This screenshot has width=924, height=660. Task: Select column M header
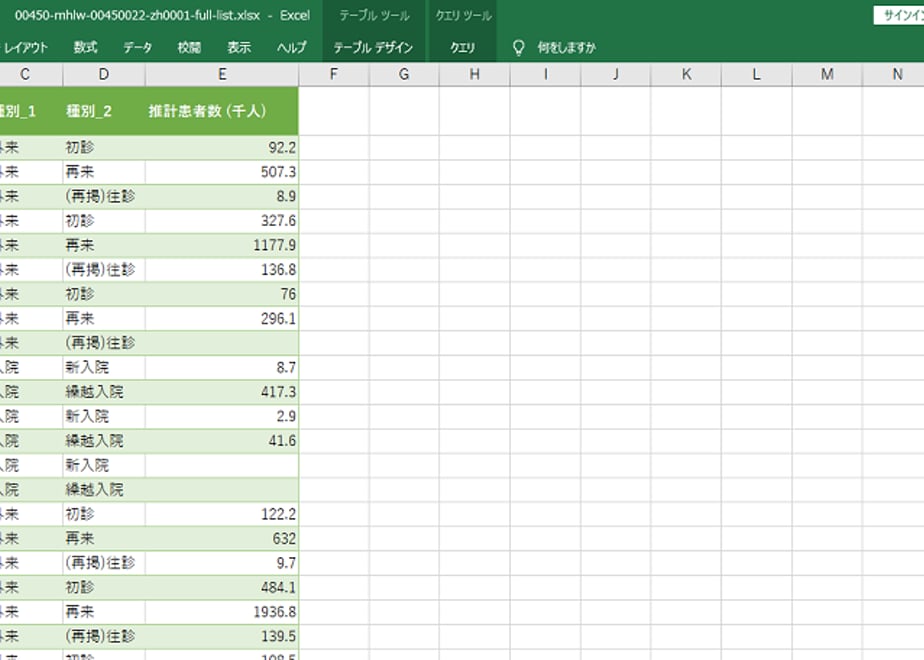click(x=827, y=74)
